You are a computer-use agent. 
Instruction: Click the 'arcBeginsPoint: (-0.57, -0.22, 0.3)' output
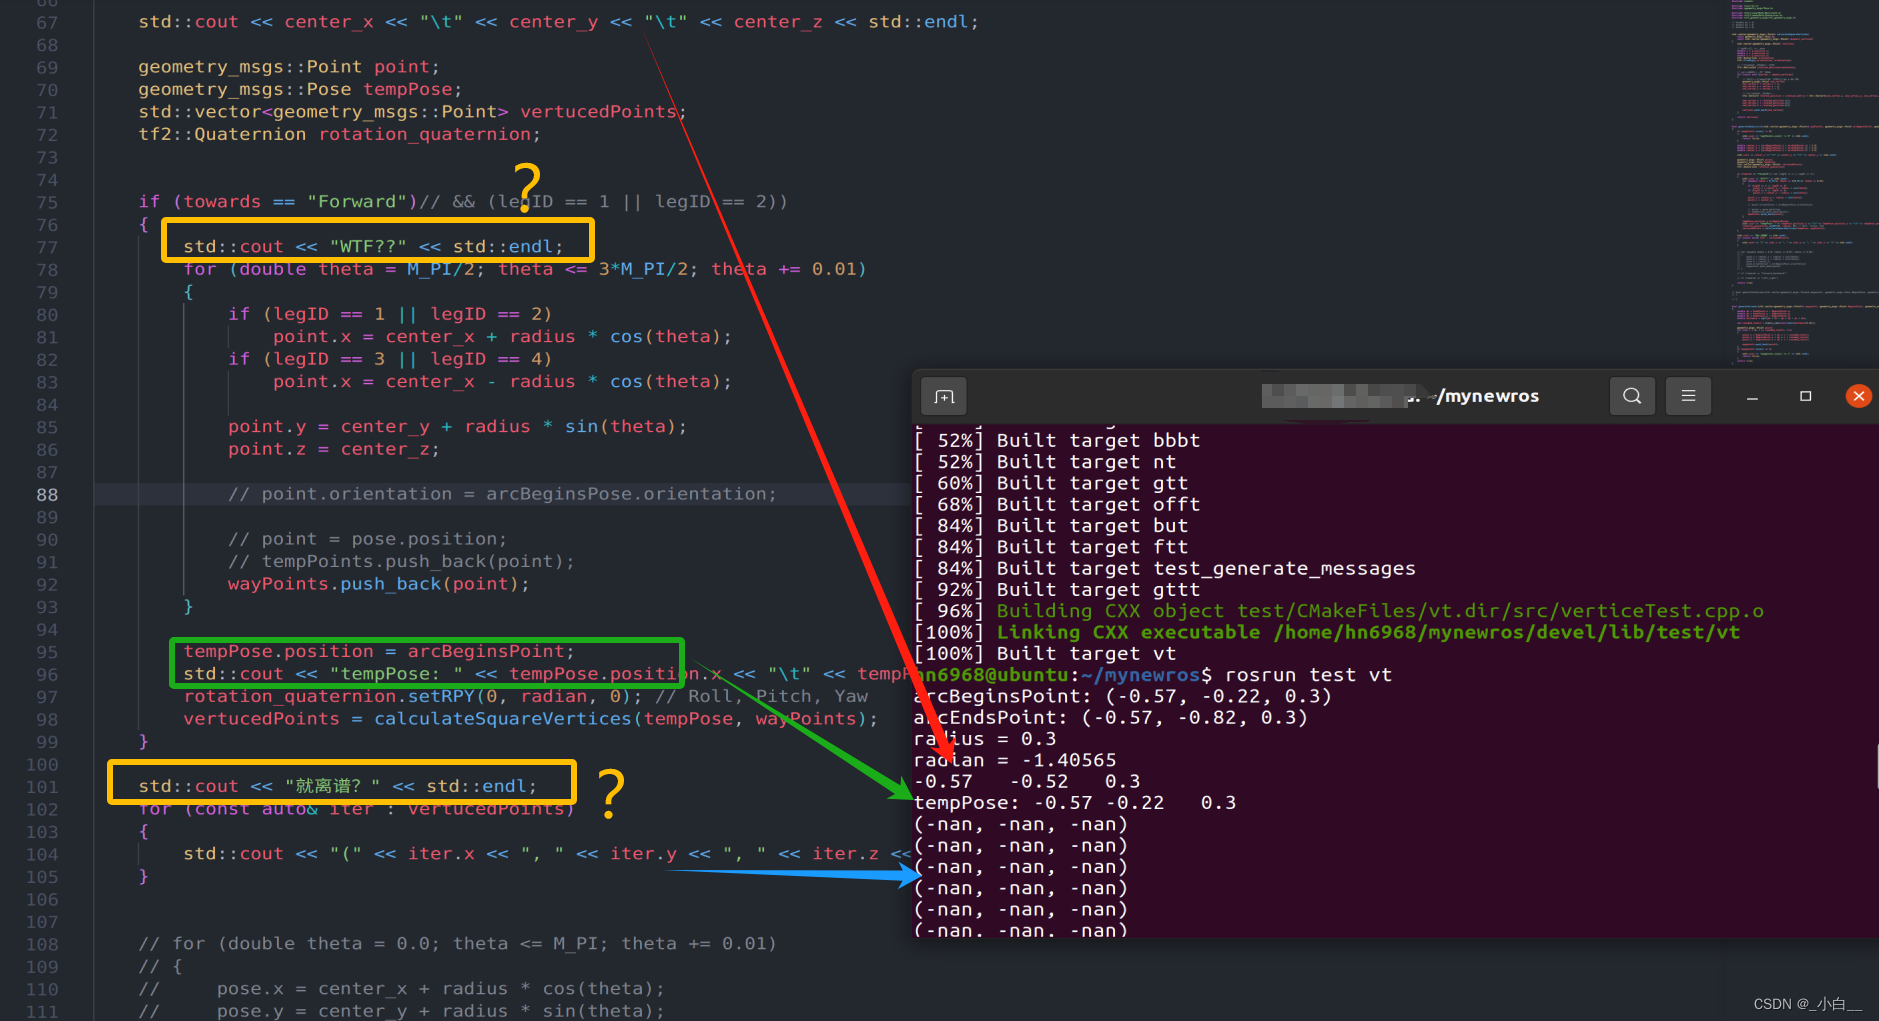tap(1123, 696)
